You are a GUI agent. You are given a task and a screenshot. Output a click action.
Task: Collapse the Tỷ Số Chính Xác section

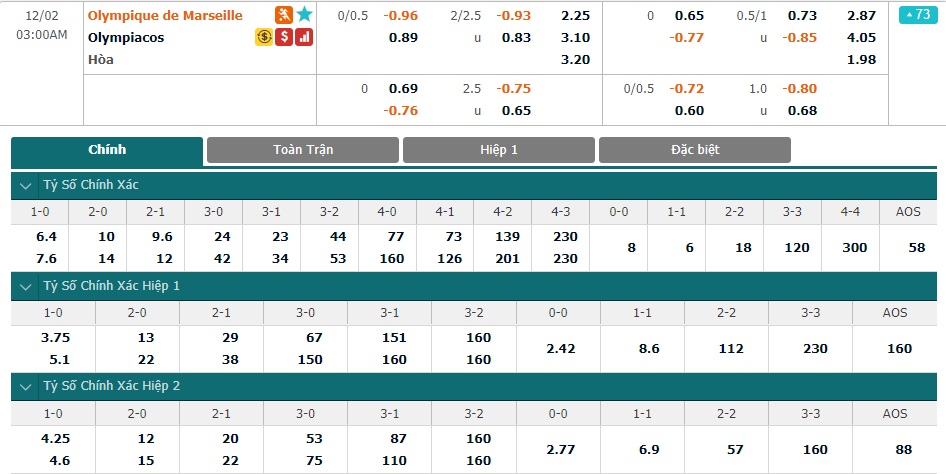click(x=25, y=186)
